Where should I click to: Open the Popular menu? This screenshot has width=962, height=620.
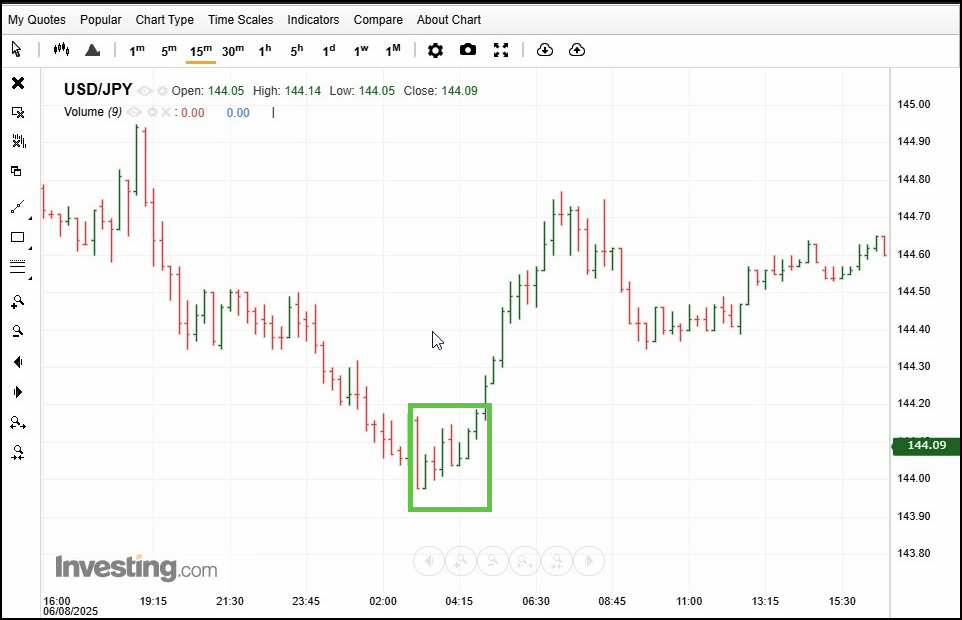pos(101,20)
